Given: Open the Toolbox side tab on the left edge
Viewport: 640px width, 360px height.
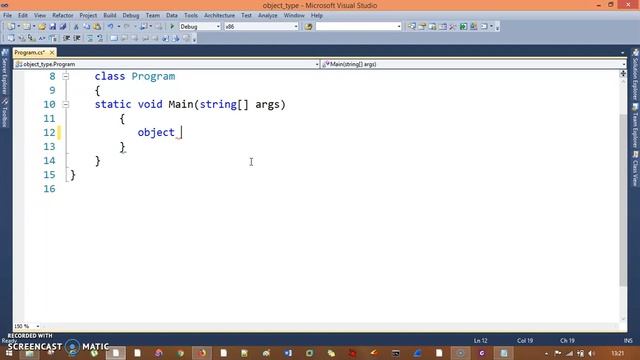Looking at the screenshot, I should coord(5,112).
